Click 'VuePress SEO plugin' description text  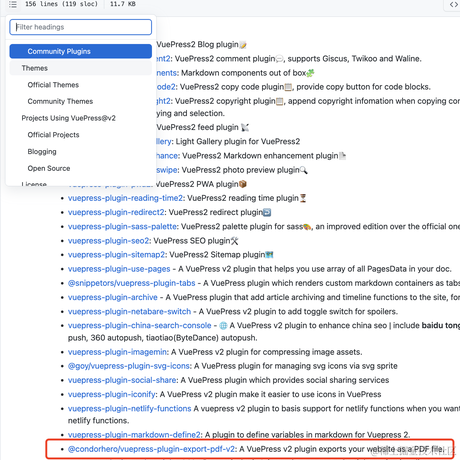[192, 241]
